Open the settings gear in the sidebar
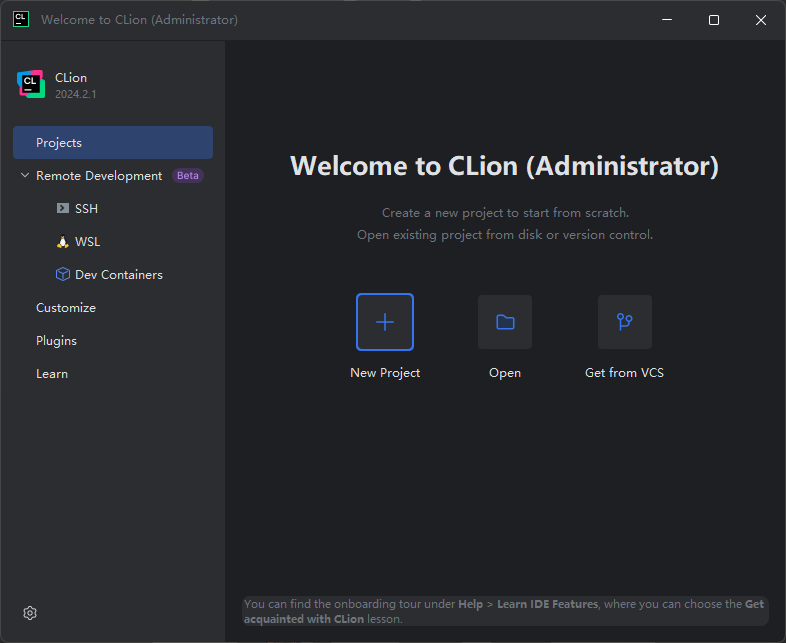The width and height of the screenshot is (786, 643). (30, 613)
